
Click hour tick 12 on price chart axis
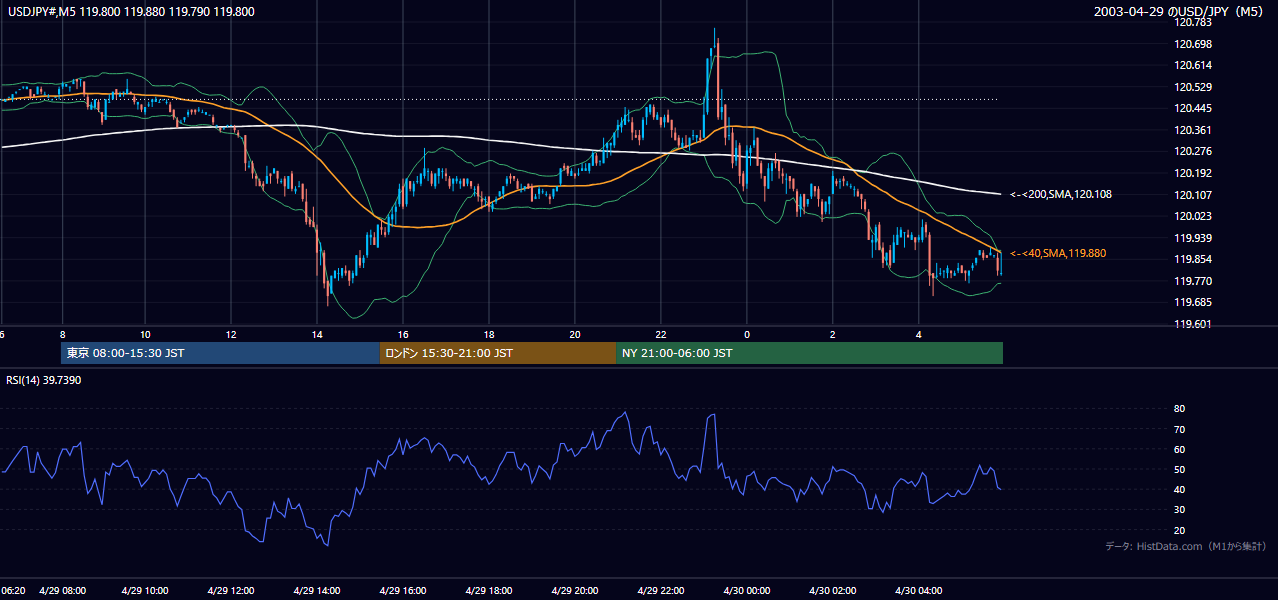232,334
